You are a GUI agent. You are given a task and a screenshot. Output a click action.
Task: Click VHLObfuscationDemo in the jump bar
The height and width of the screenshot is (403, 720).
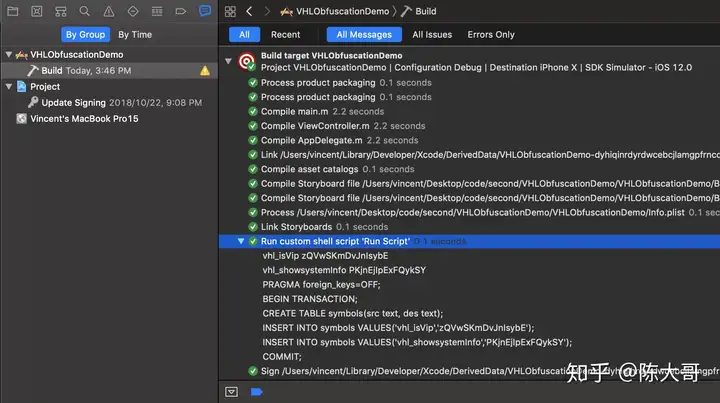pyautogui.click(x=343, y=11)
